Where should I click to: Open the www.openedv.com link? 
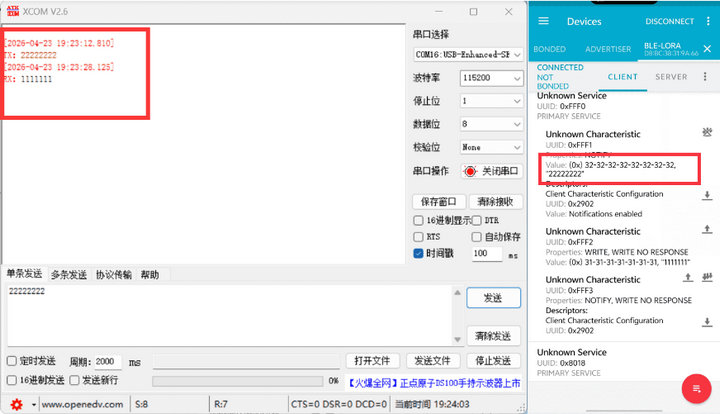tap(82, 404)
